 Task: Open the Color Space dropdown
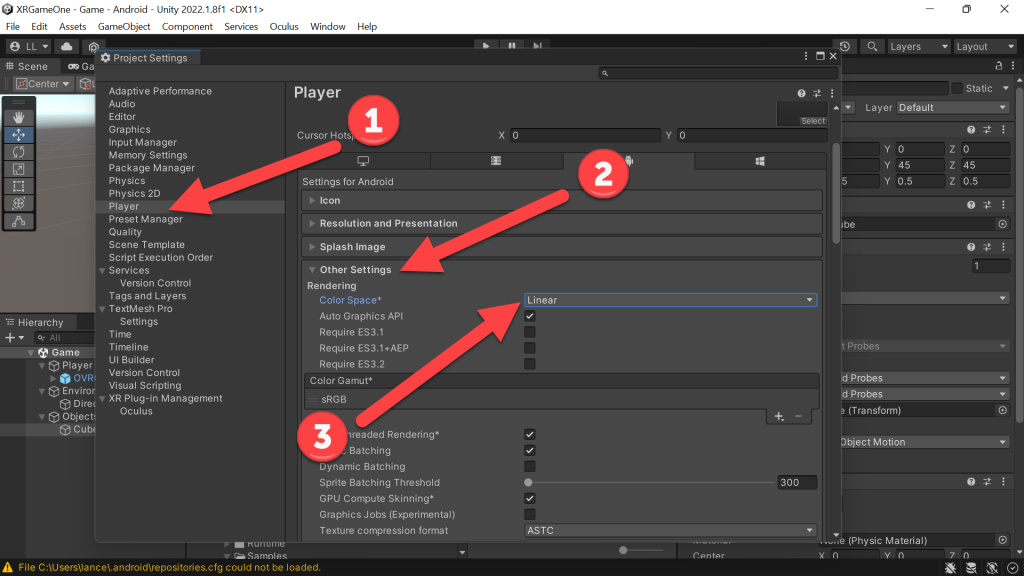pos(670,300)
